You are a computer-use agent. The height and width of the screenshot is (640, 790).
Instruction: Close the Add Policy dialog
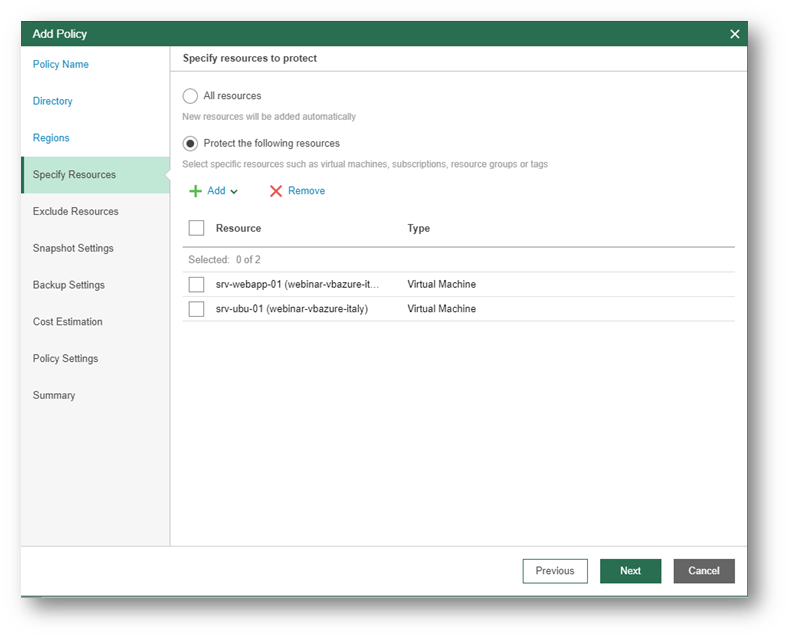point(735,34)
